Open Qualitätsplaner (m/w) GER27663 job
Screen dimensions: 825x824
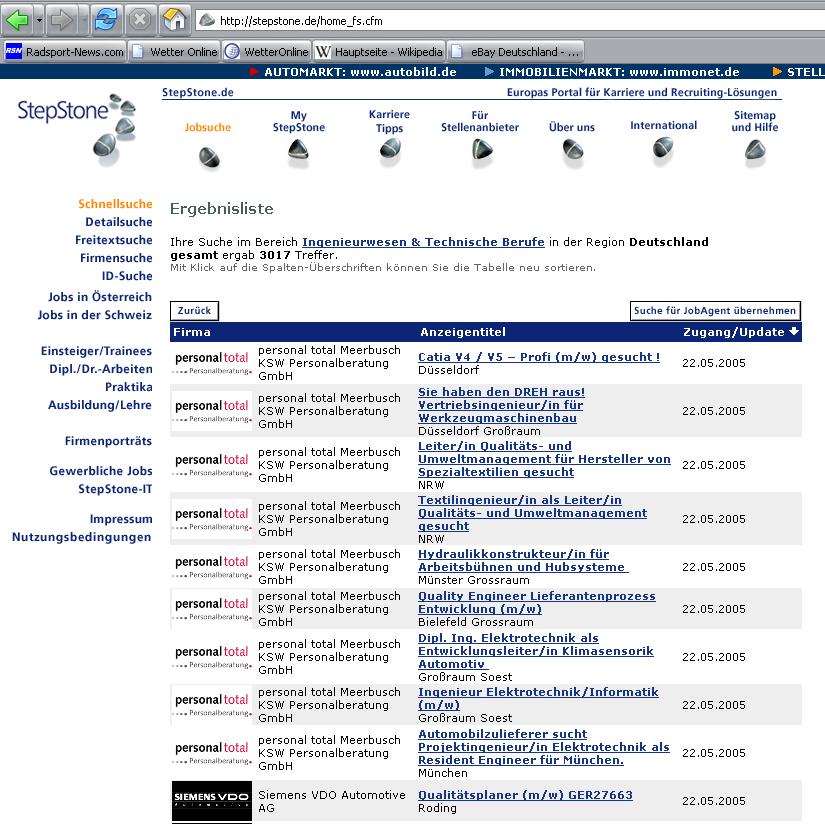525,795
